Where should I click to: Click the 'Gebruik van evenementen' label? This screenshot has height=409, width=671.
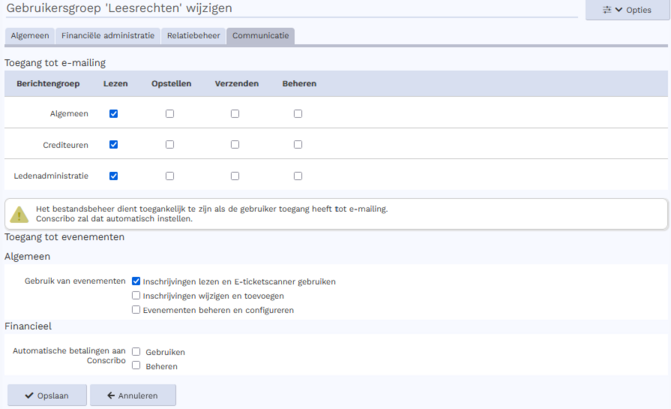click(x=75, y=281)
